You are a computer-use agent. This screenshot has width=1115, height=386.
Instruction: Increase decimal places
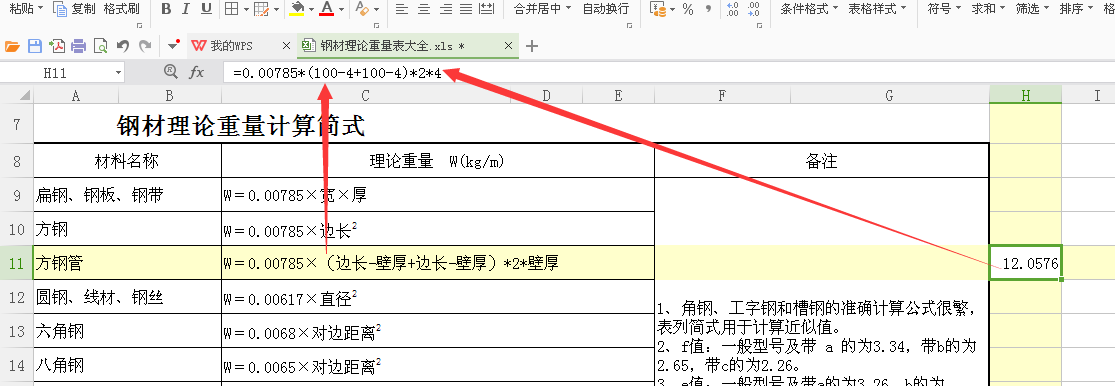click(x=733, y=9)
